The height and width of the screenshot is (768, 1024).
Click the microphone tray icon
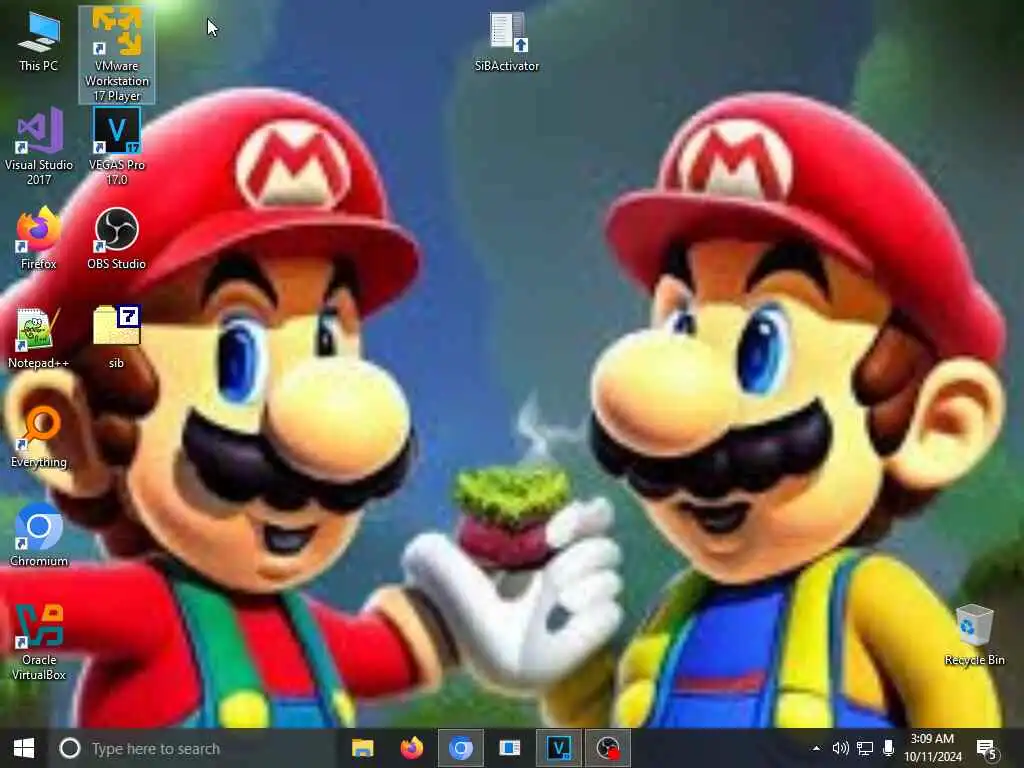point(888,748)
